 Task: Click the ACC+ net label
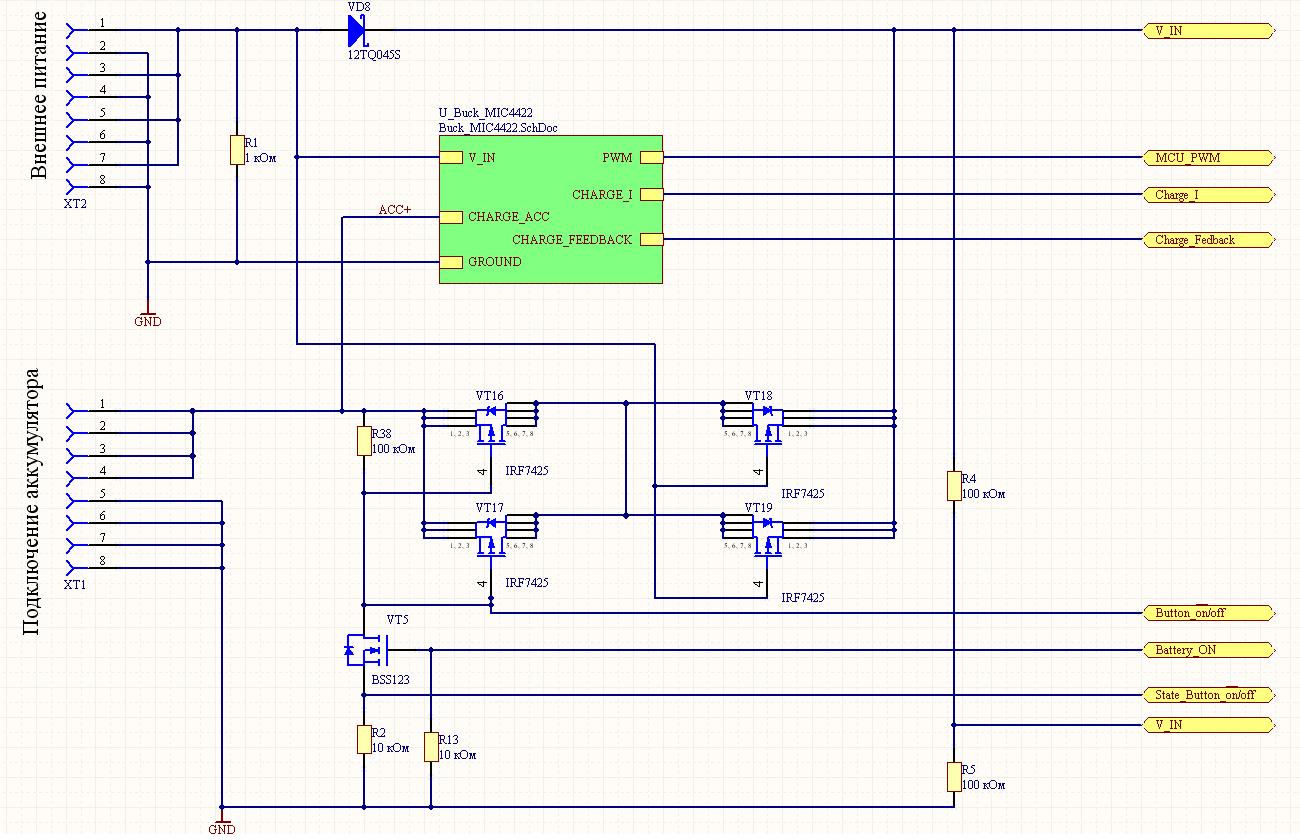pyautogui.click(x=395, y=210)
